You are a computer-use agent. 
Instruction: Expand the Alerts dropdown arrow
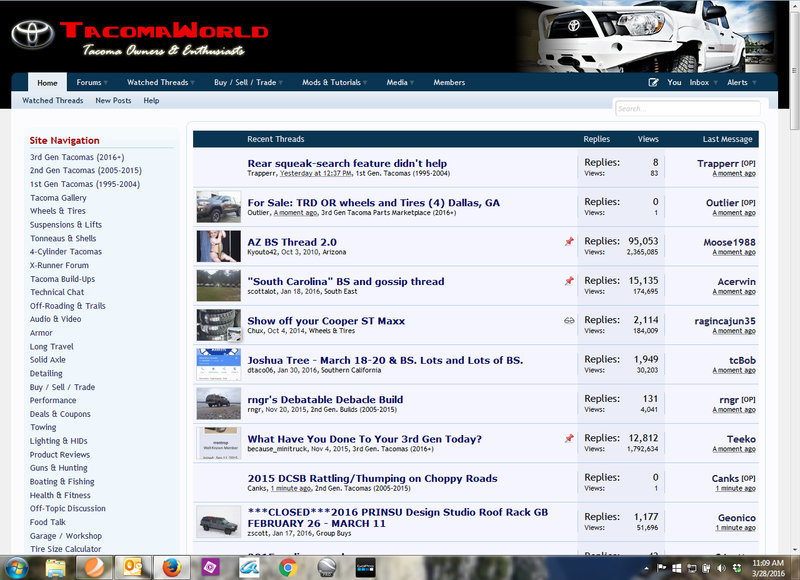tap(754, 83)
